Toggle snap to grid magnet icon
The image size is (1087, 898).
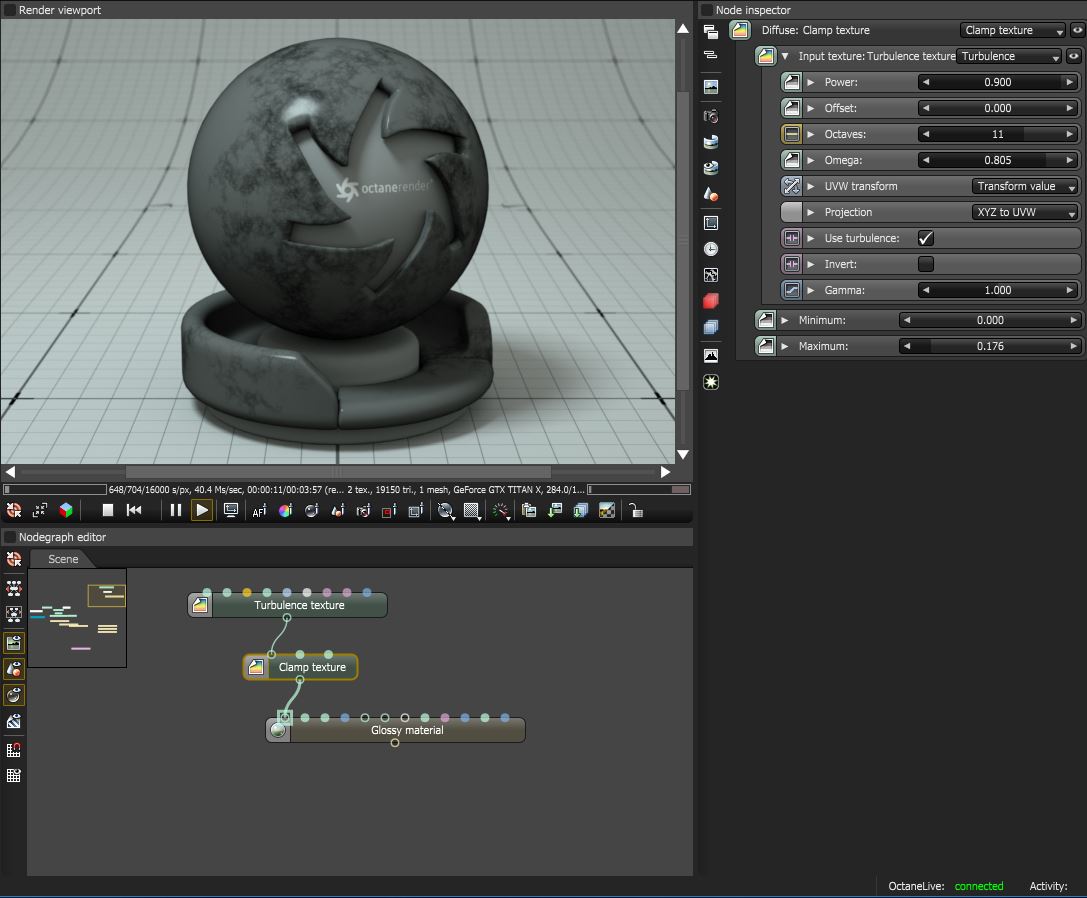coord(14,749)
